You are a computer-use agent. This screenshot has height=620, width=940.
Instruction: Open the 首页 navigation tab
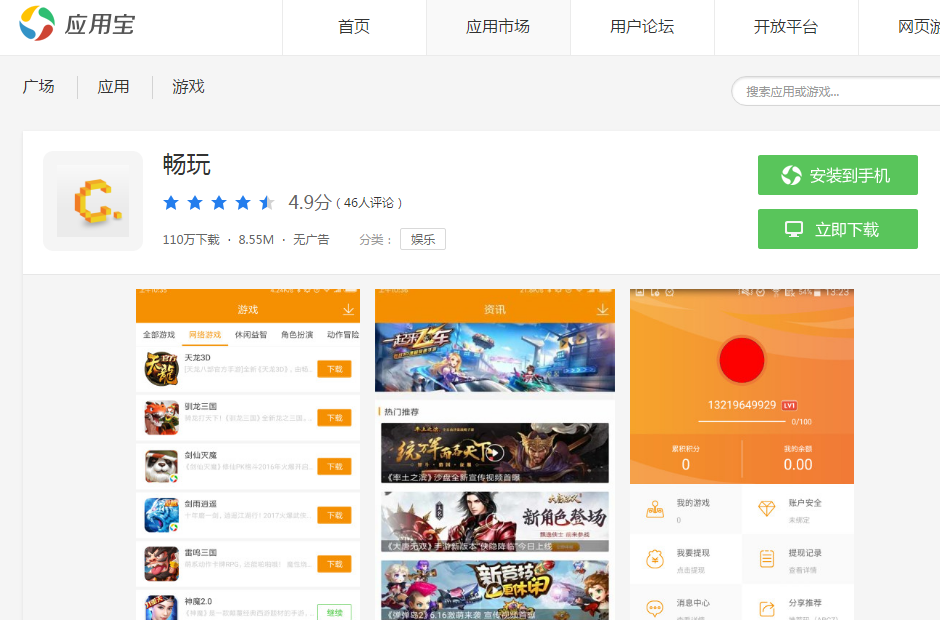(354, 27)
